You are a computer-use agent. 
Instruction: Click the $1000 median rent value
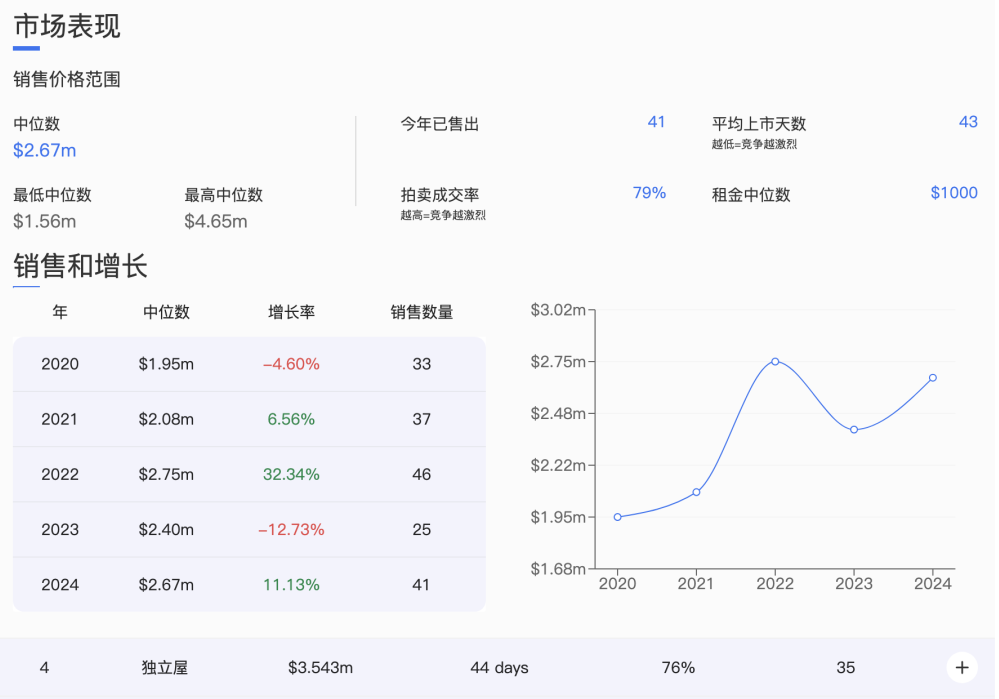point(953,193)
